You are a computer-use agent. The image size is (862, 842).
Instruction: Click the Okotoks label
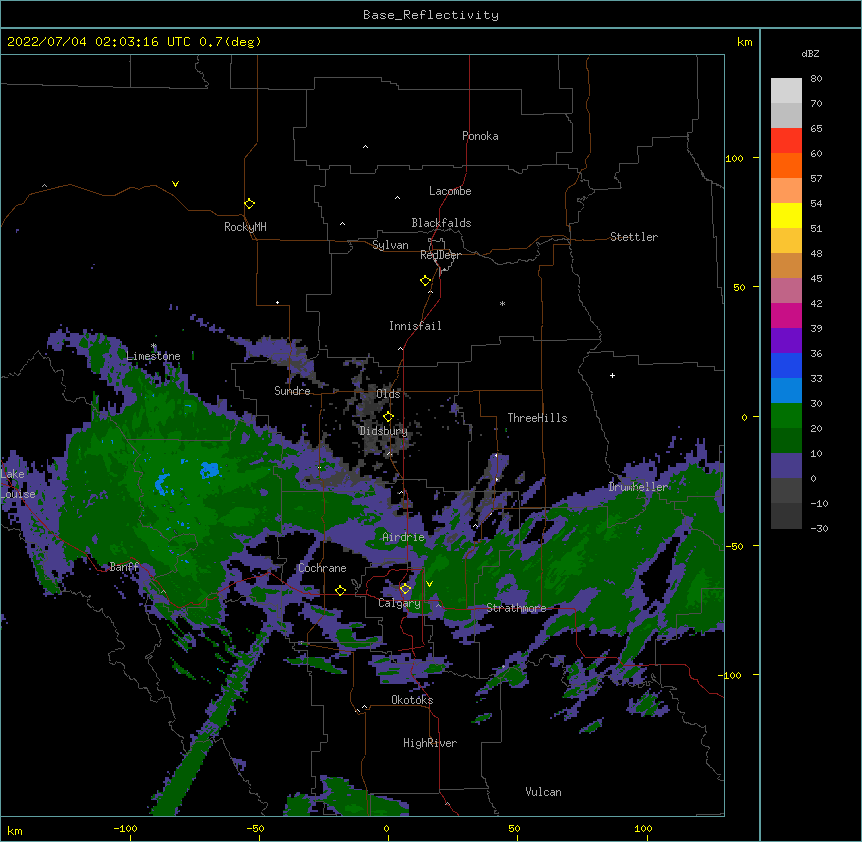pyautogui.click(x=412, y=700)
